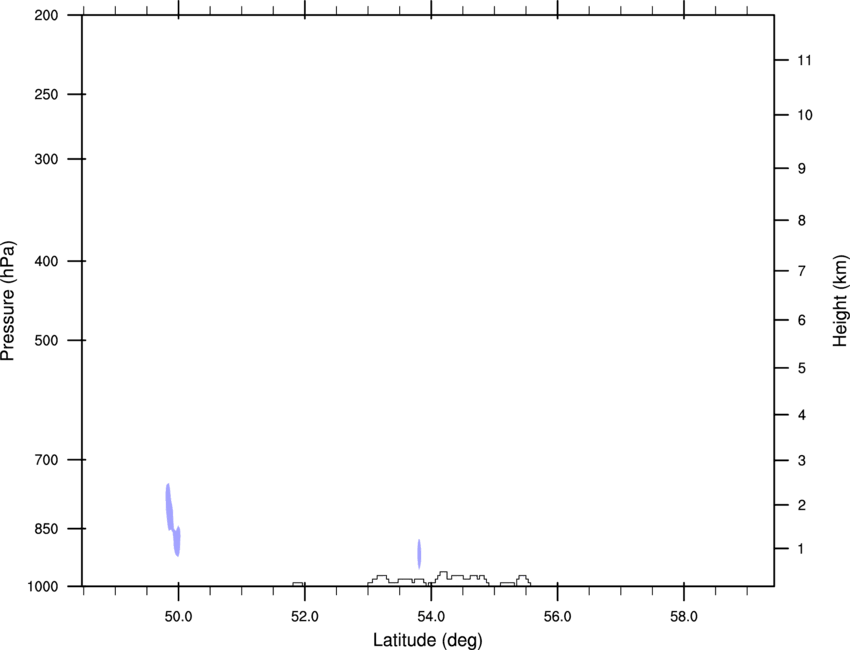Click the 56.0 latitude tick label
Screen dimensions: 850x650
(x=557, y=617)
